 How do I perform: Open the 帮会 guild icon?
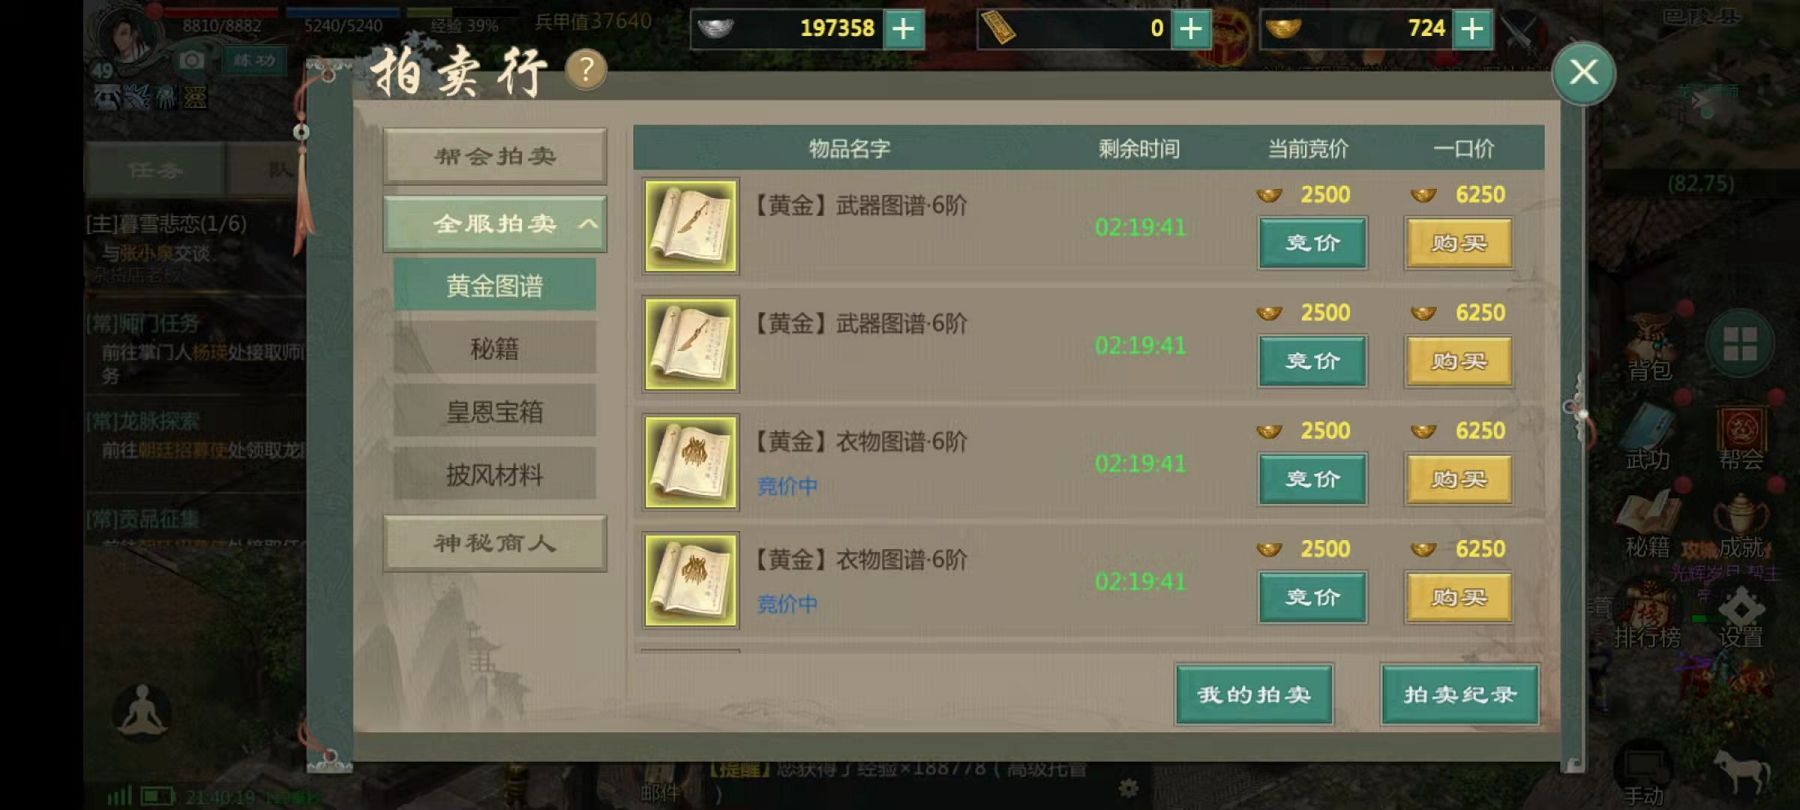(x=1741, y=437)
